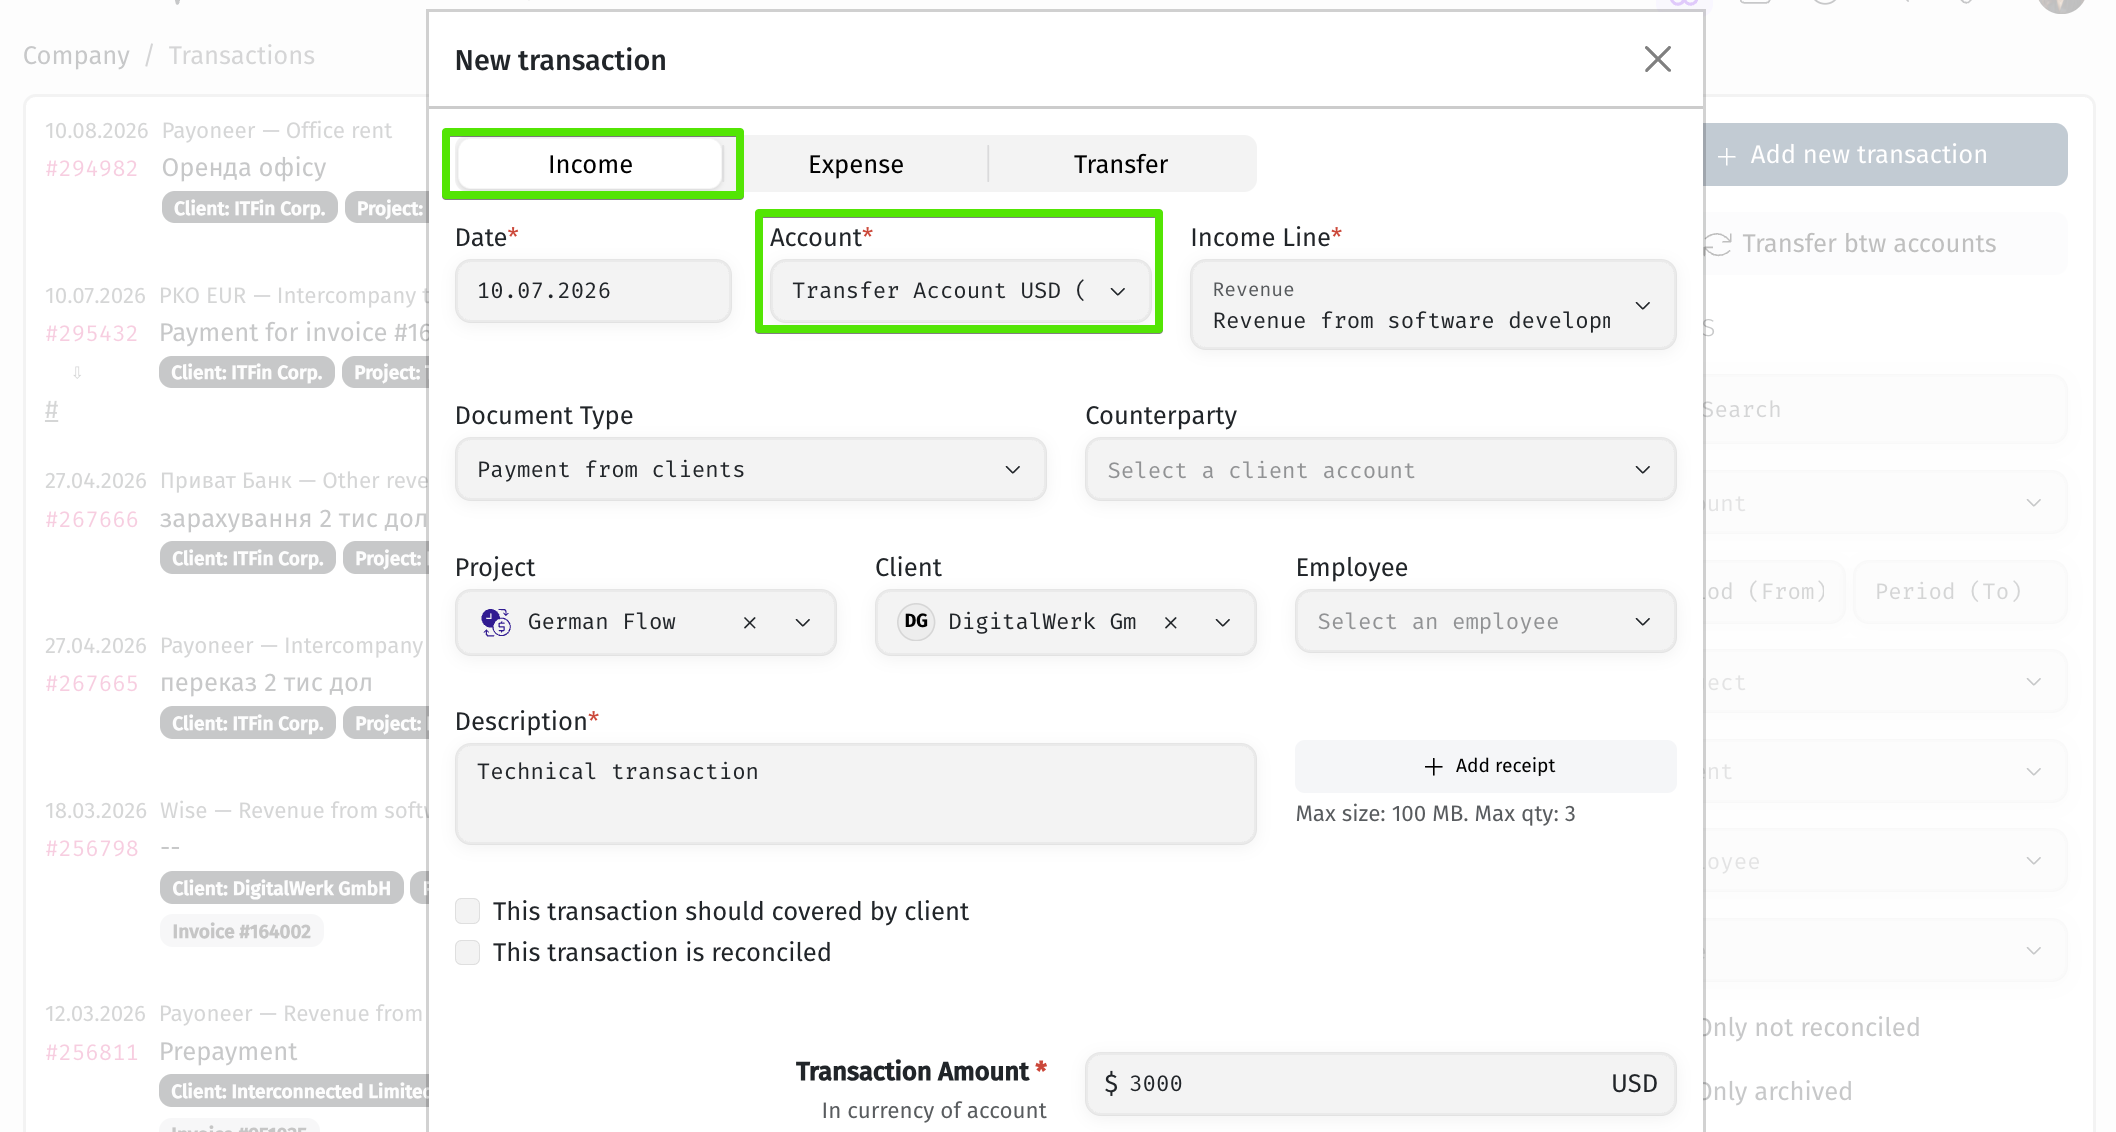The height and width of the screenshot is (1132, 2116).
Task: Check 'This transaction should covered by client'
Action: click(467, 911)
